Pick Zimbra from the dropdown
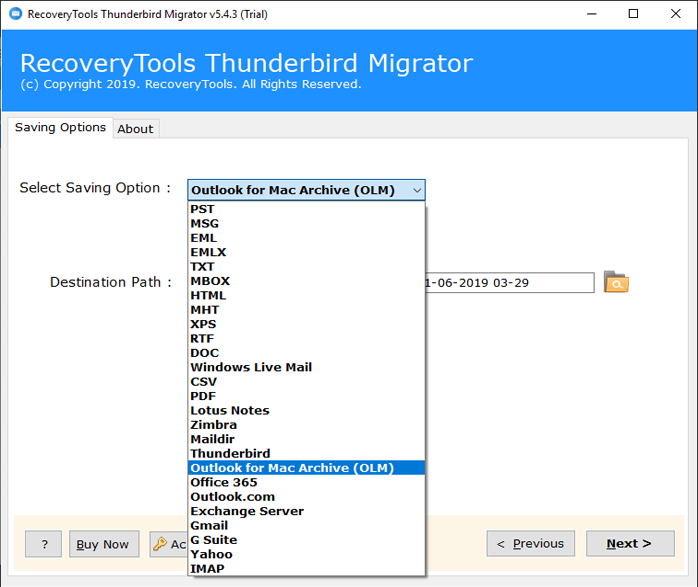This screenshot has height=587, width=698. pyautogui.click(x=306, y=425)
